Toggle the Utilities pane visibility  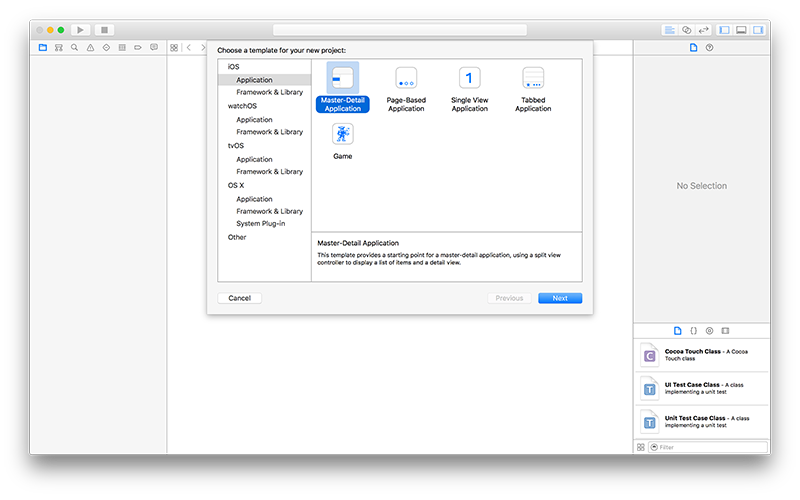758,30
